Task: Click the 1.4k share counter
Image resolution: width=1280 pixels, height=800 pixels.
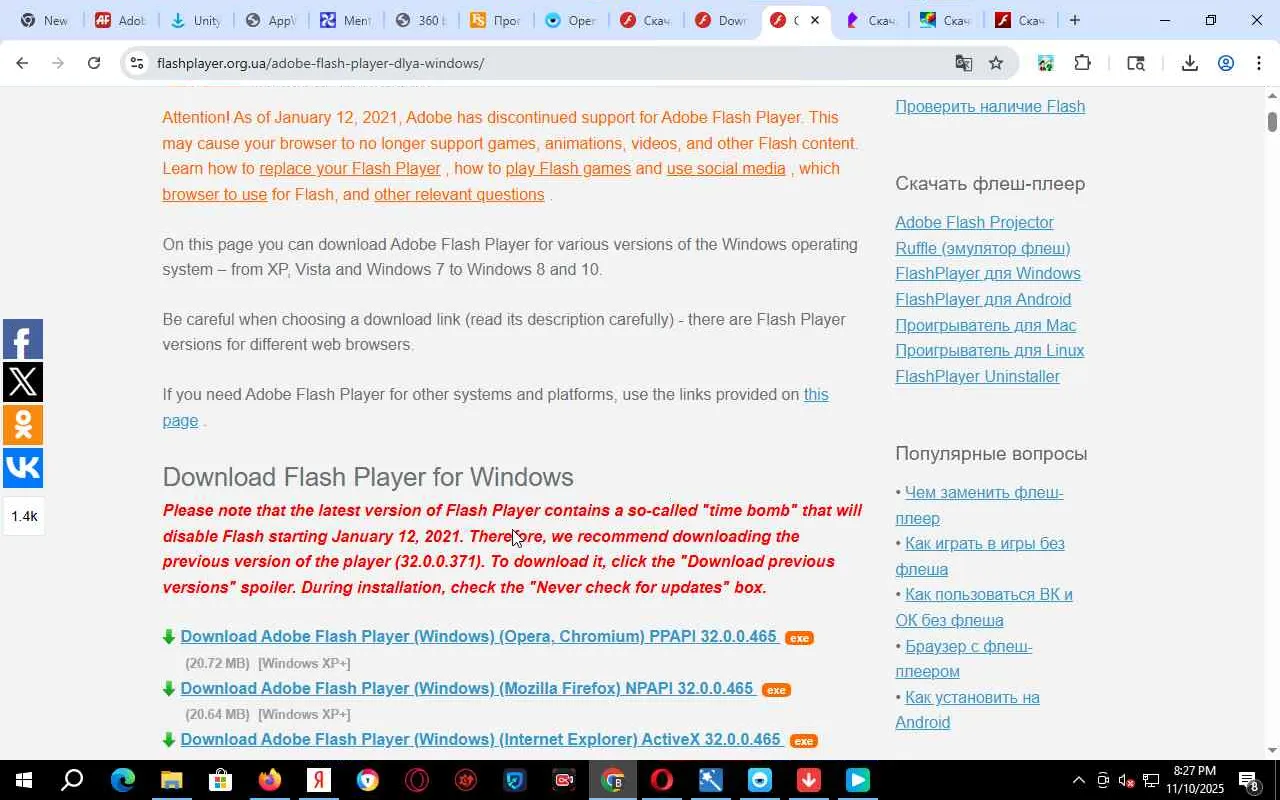Action: pyautogui.click(x=24, y=517)
